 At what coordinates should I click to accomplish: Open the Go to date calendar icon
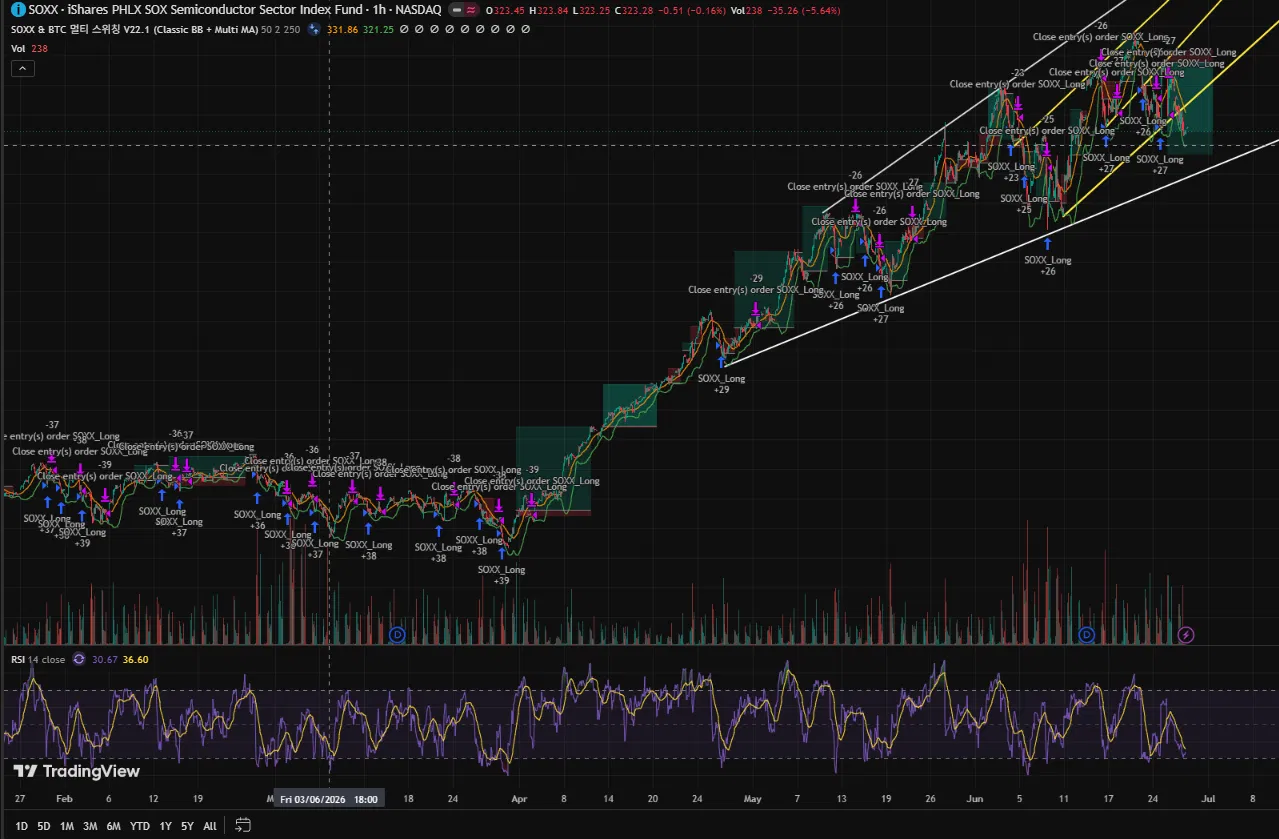242,826
